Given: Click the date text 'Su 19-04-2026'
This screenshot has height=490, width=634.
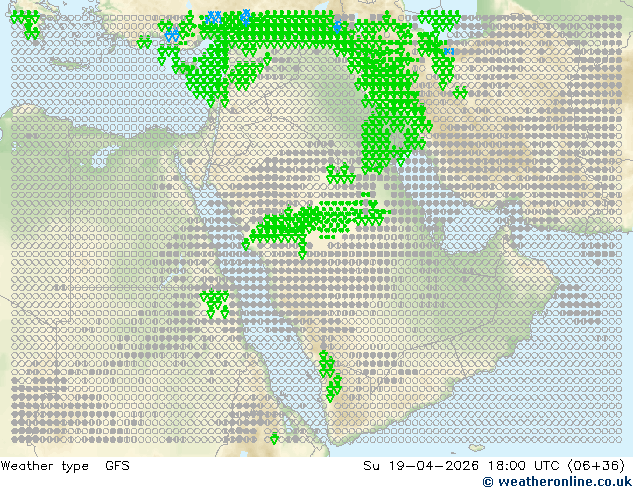Looking at the screenshot, I should click(421, 466).
